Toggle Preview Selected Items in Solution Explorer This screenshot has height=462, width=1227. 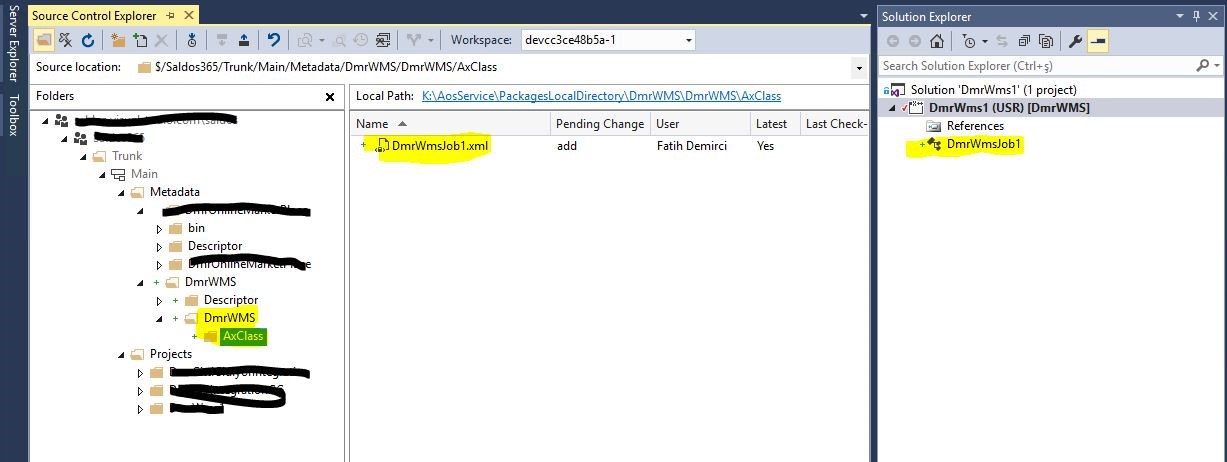pyautogui.click(x=1098, y=41)
